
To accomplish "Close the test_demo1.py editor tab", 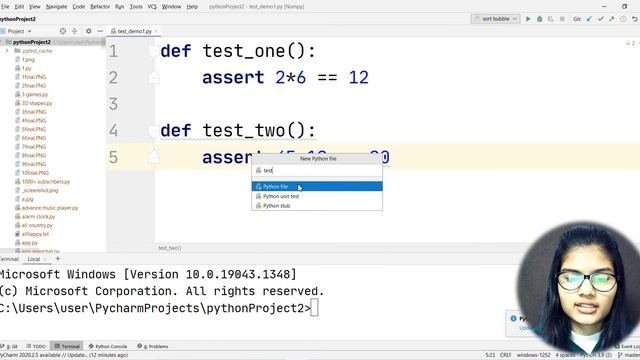I will point(156,31).
